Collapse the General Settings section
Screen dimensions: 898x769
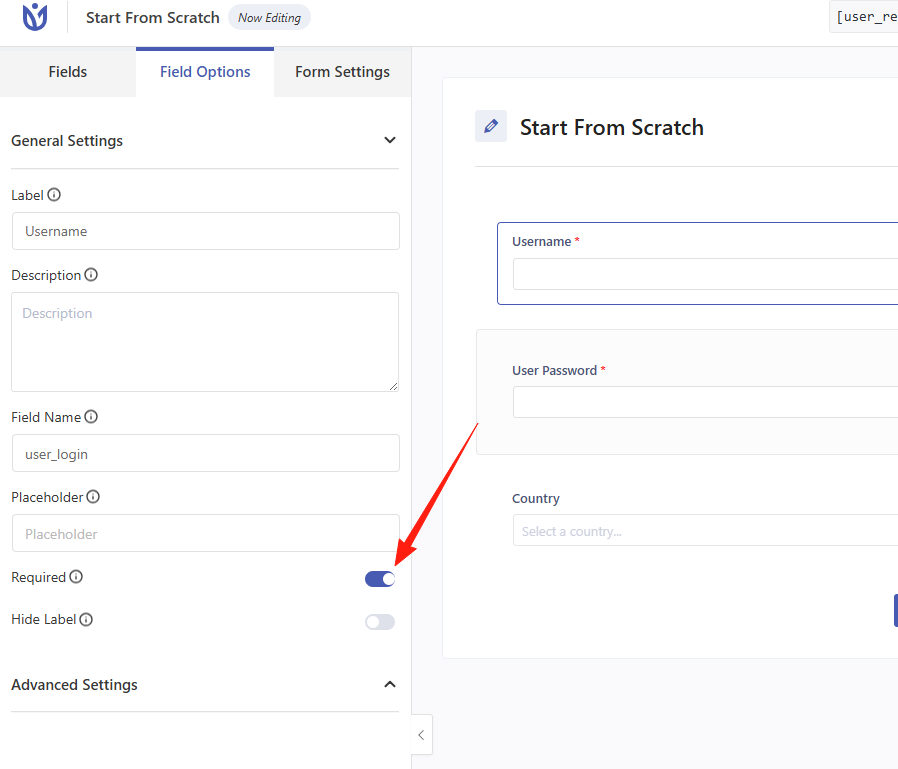coord(390,141)
